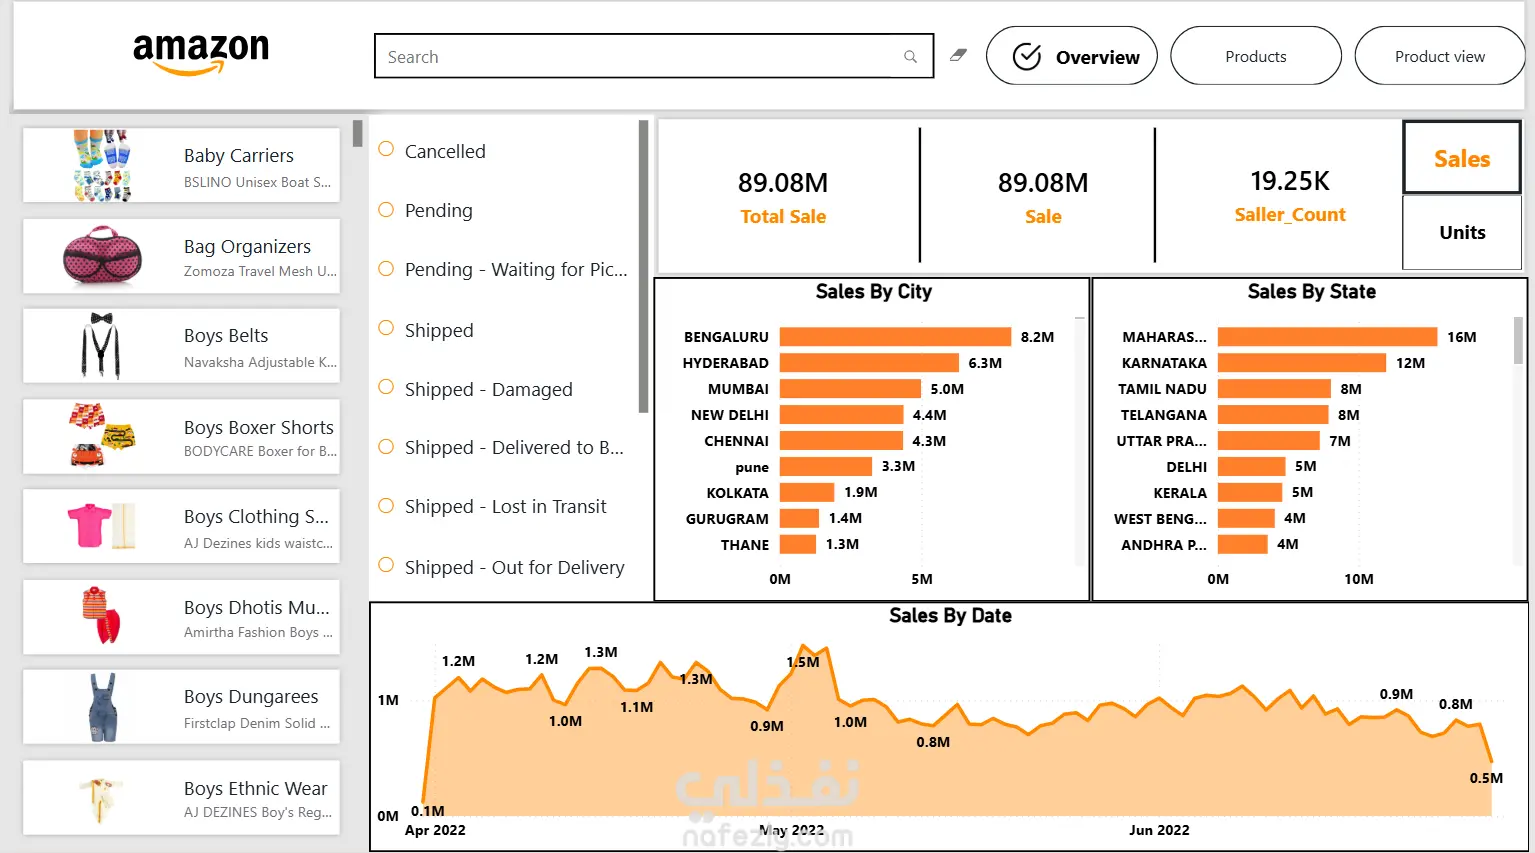Switch metric to Units
1535x853 pixels.
pyautogui.click(x=1462, y=232)
